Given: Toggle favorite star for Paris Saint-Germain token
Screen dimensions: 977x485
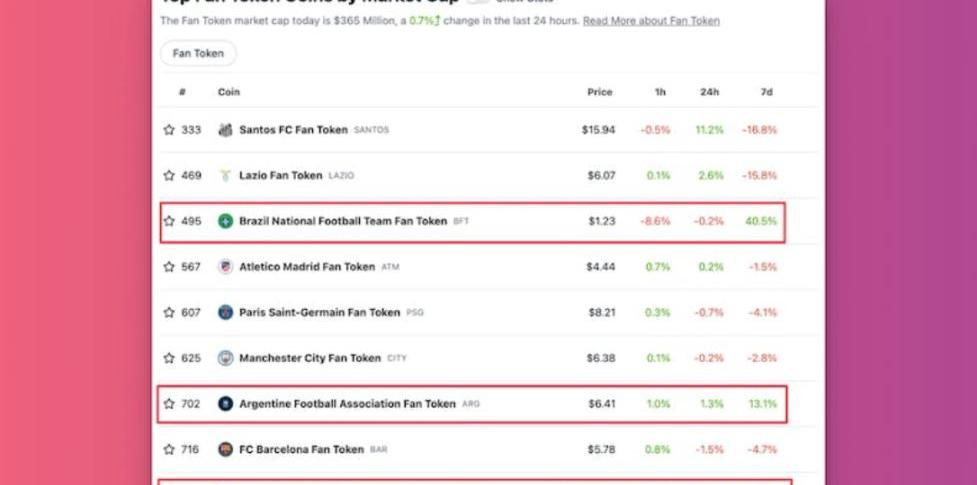Looking at the screenshot, I should point(169,312).
